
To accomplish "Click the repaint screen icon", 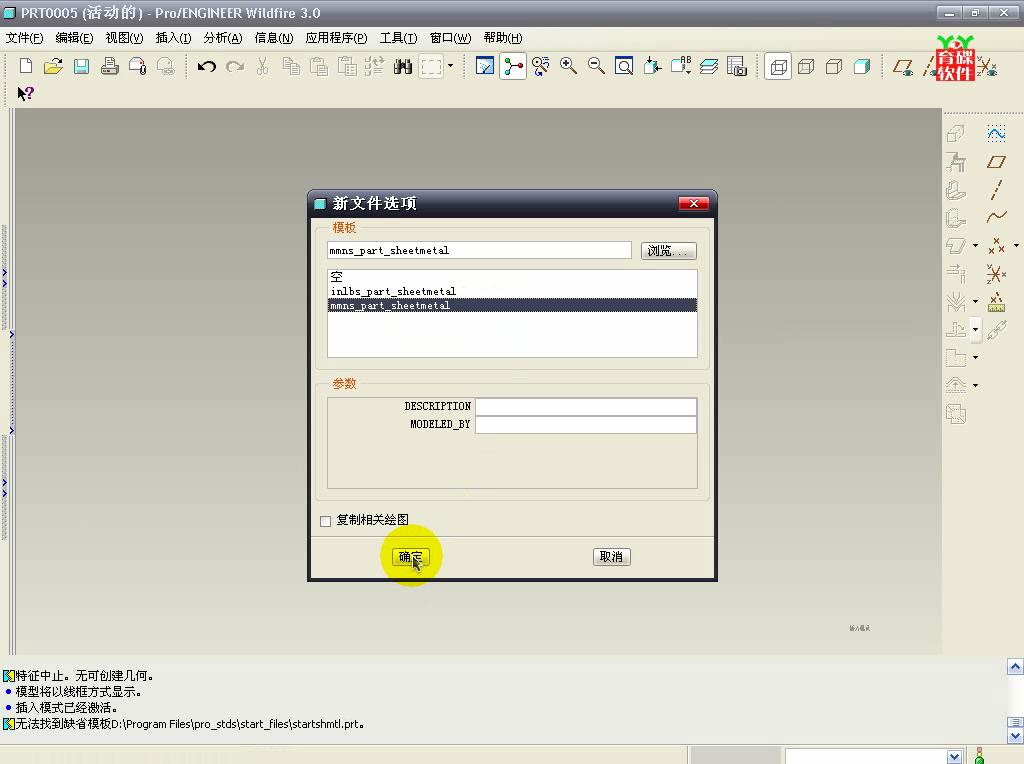I will pyautogui.click(x=485, y=66).
